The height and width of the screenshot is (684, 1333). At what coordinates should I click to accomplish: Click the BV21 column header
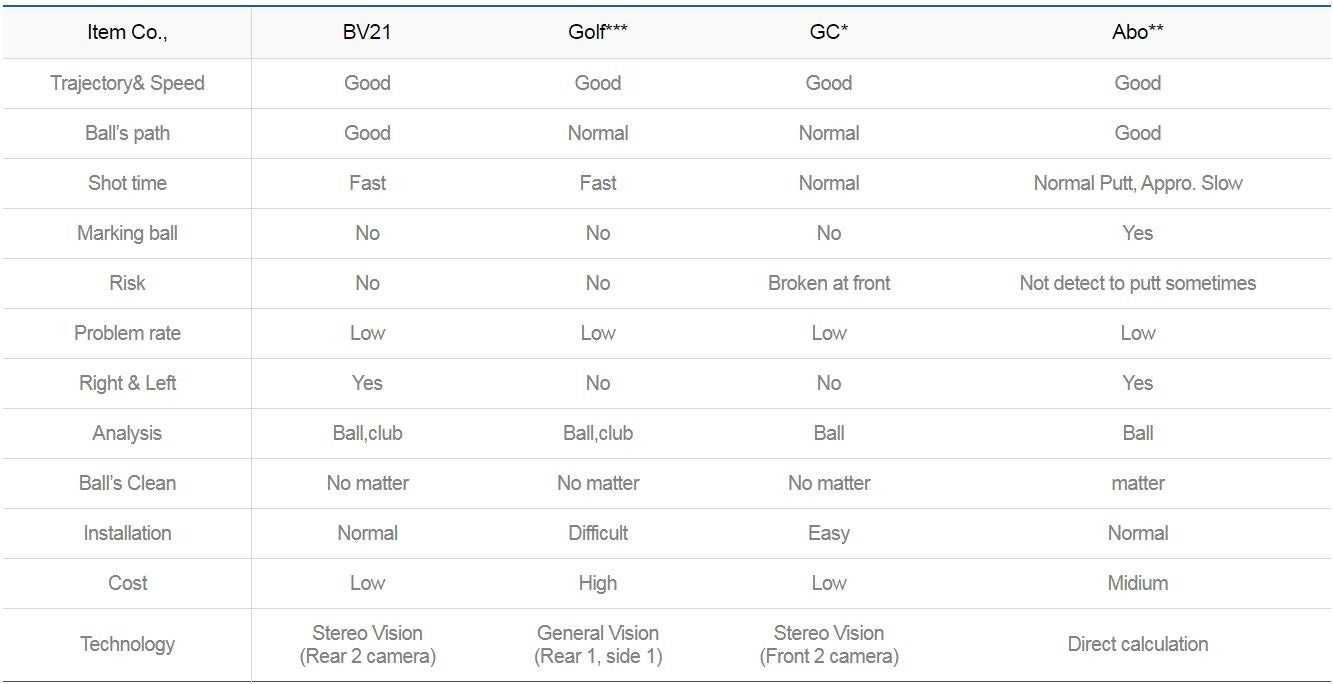coord(367,32)
